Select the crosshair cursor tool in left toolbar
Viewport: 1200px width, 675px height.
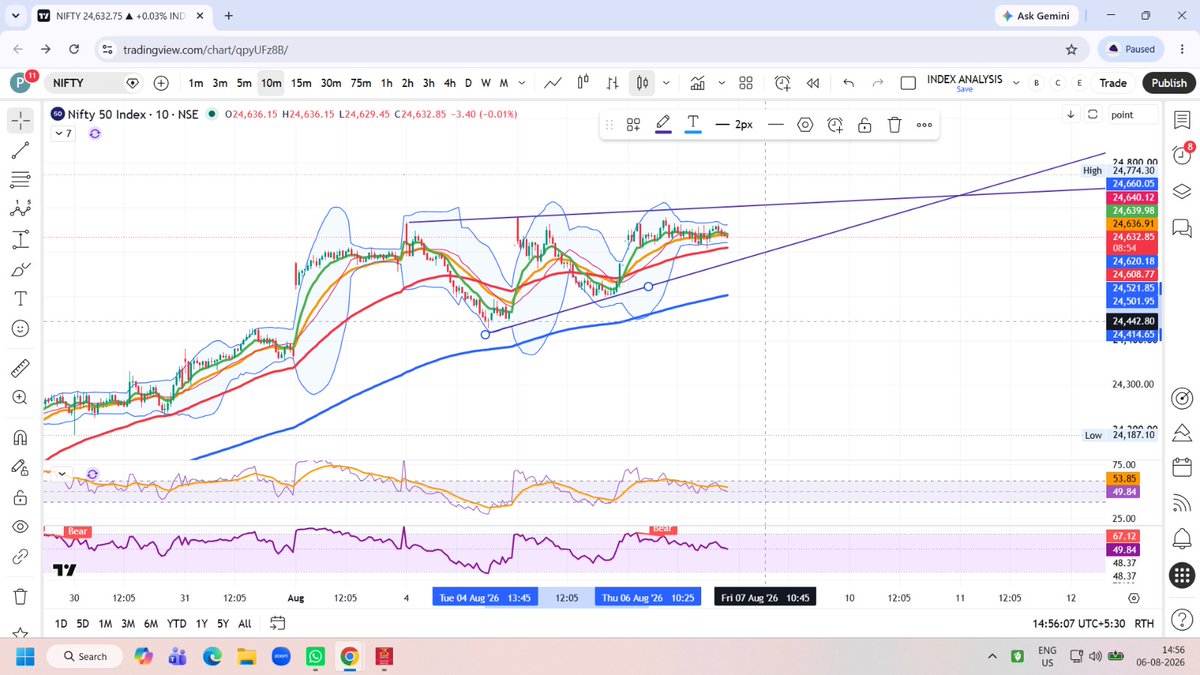point(21,121)
